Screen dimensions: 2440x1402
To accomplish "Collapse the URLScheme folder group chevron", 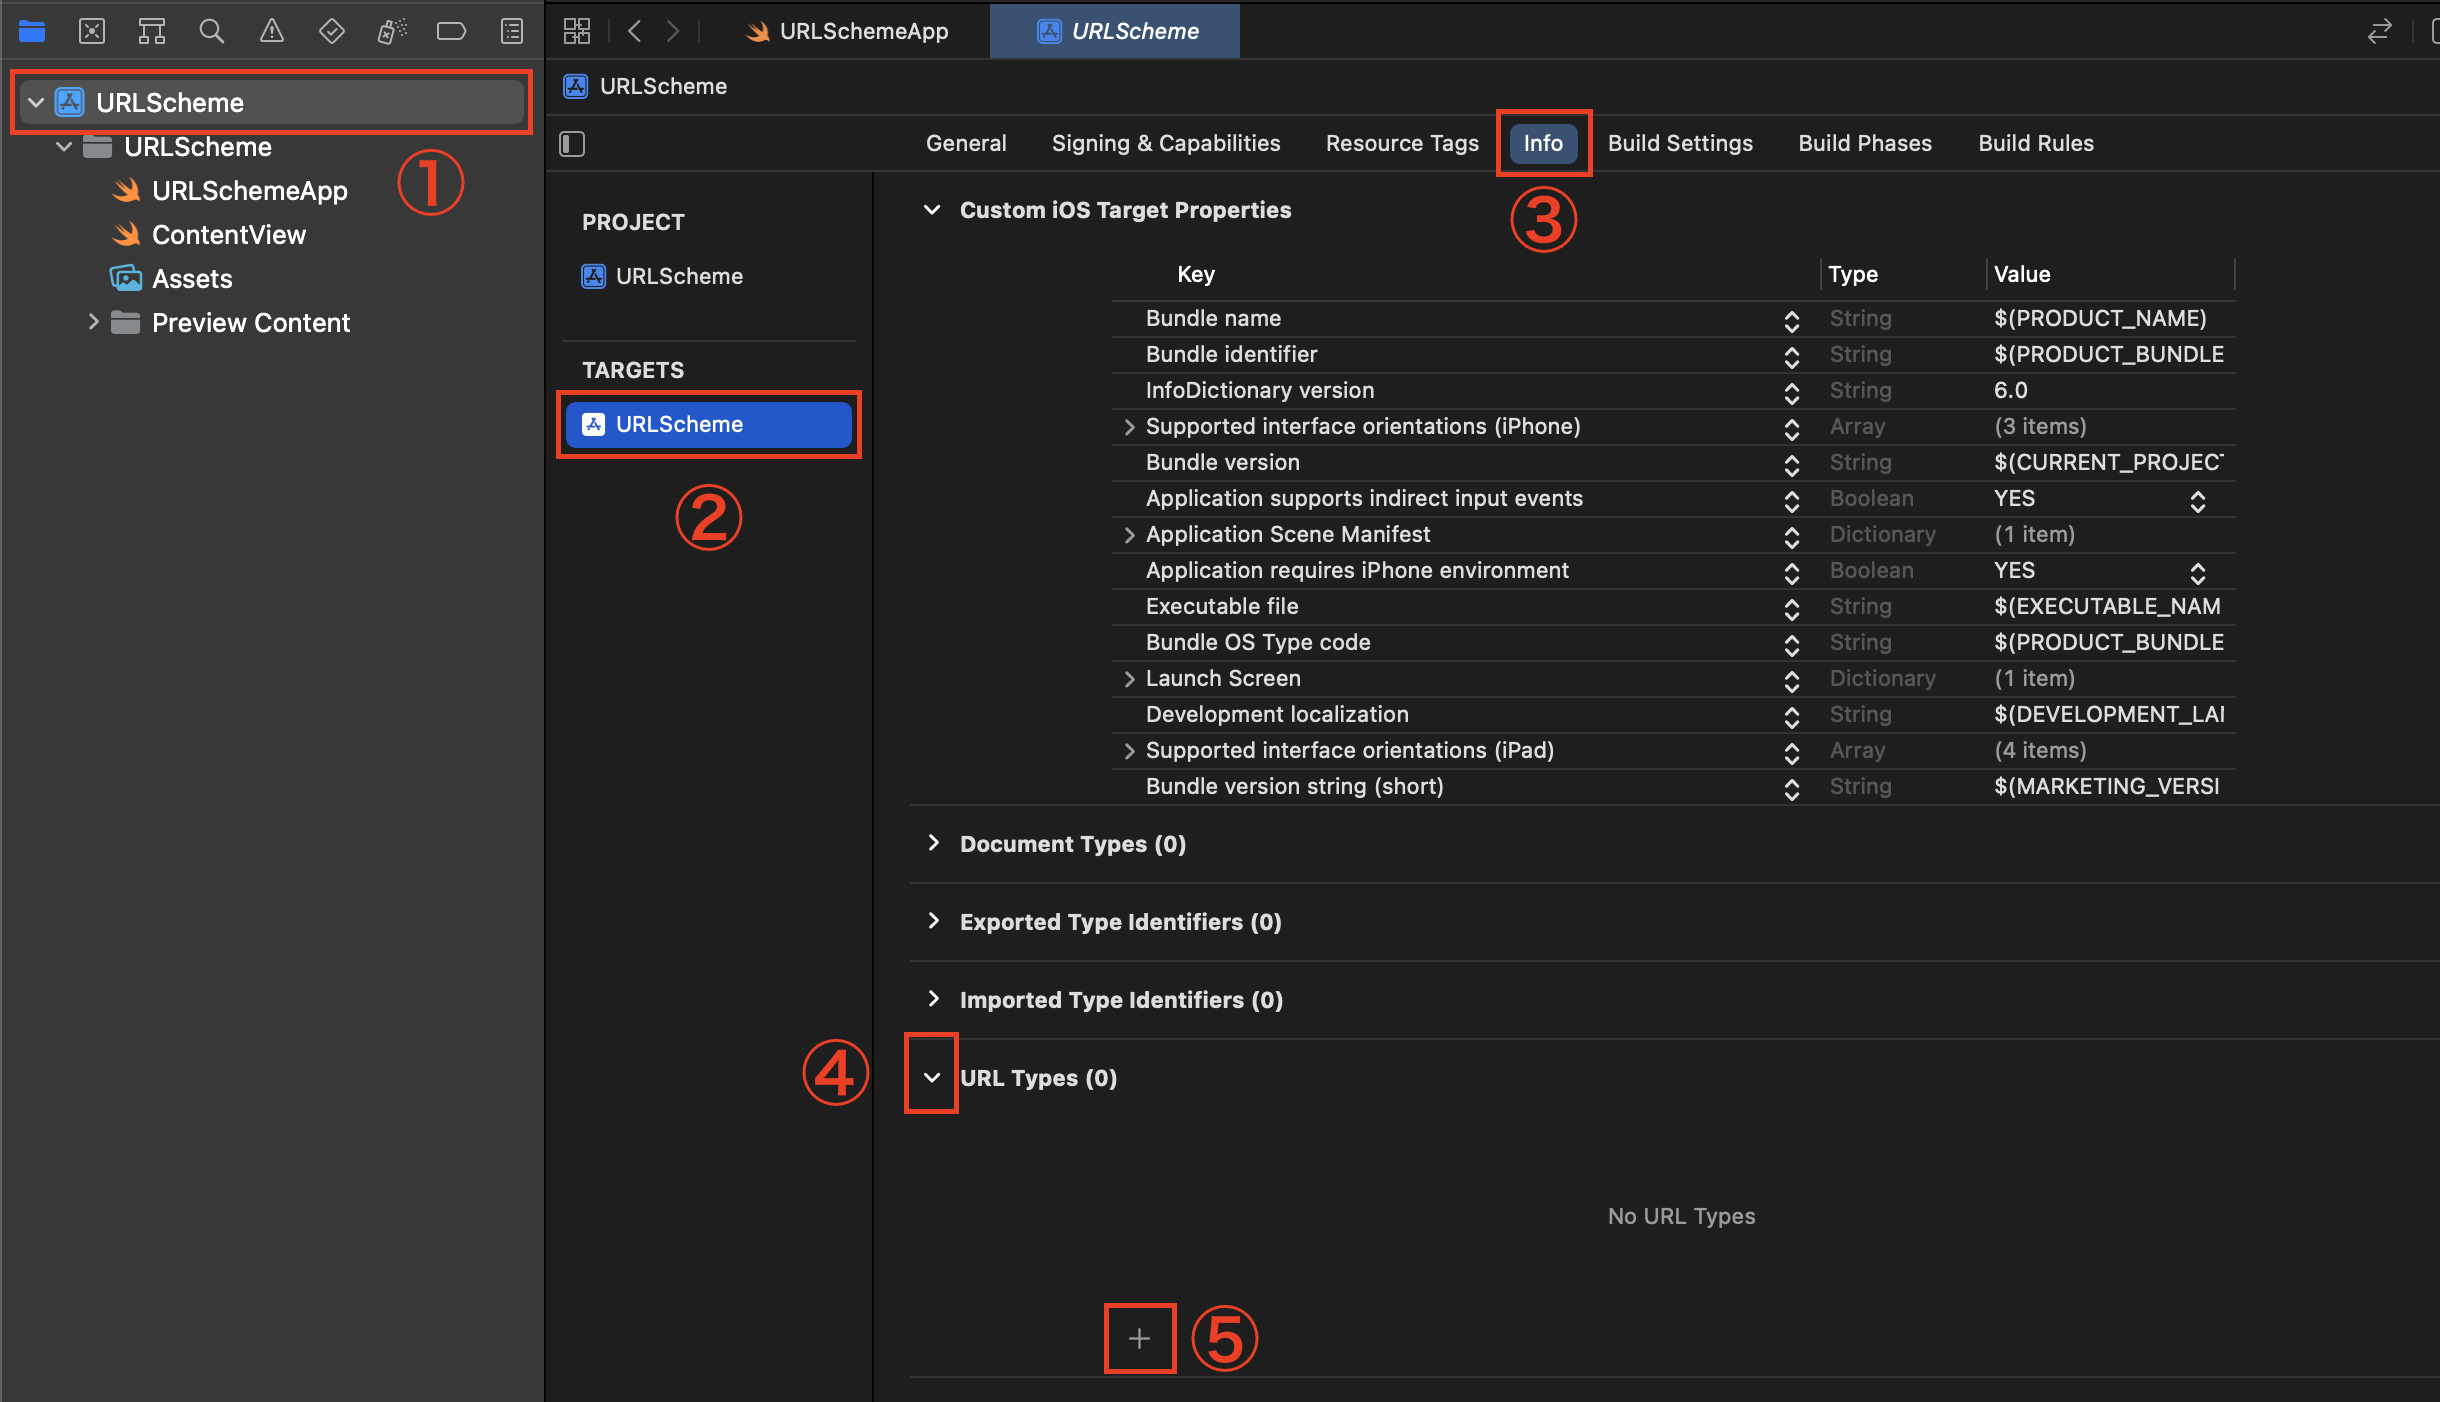I will (64, 146).
